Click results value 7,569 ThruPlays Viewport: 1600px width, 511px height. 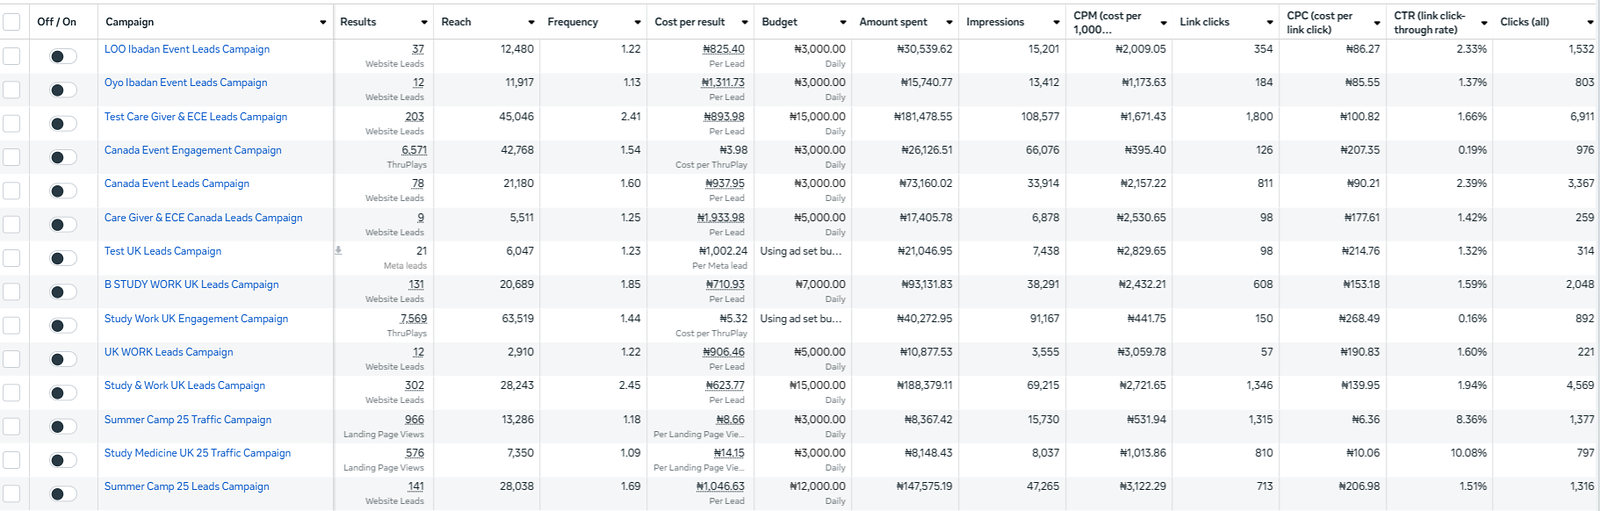coord(414,319)
